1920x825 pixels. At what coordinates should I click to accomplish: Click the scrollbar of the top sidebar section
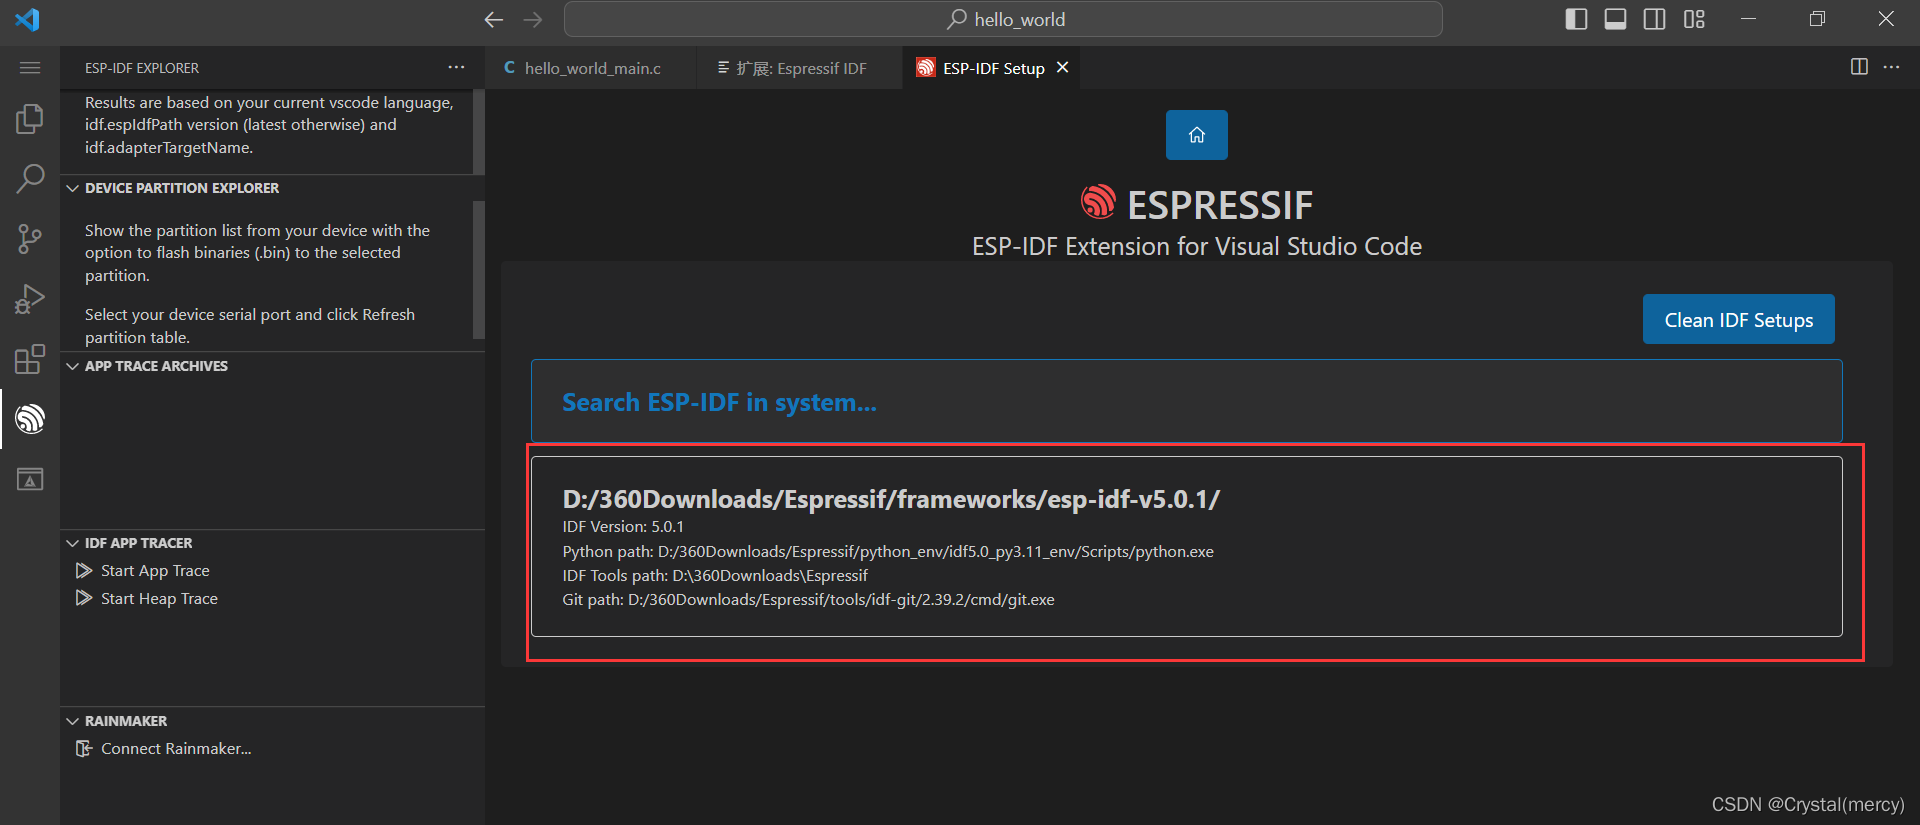[478, 131]
